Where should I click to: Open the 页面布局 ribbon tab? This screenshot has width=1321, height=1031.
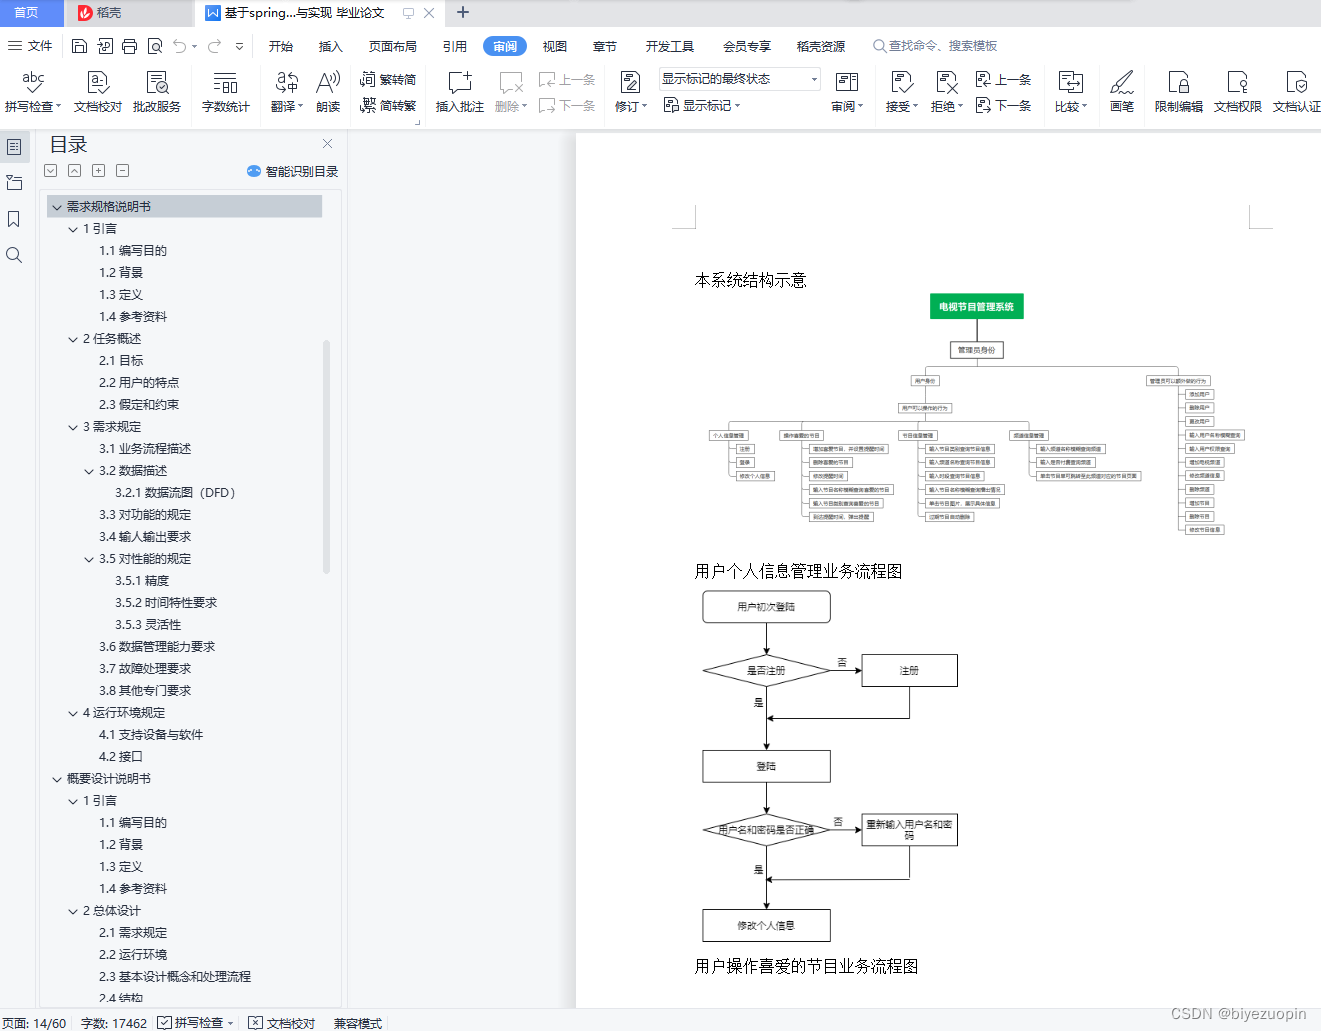click(393, 46)
